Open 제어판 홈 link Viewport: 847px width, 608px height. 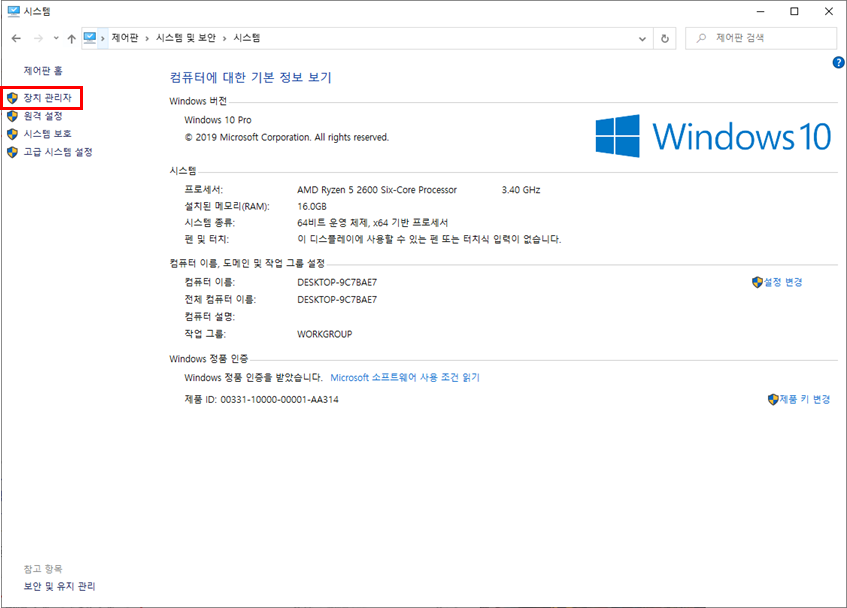pos(43,71)
